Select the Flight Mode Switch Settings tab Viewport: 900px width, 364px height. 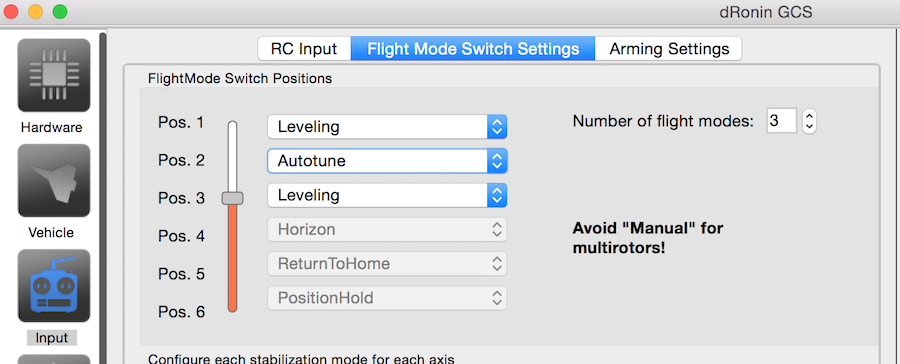[x=473, y=49]
